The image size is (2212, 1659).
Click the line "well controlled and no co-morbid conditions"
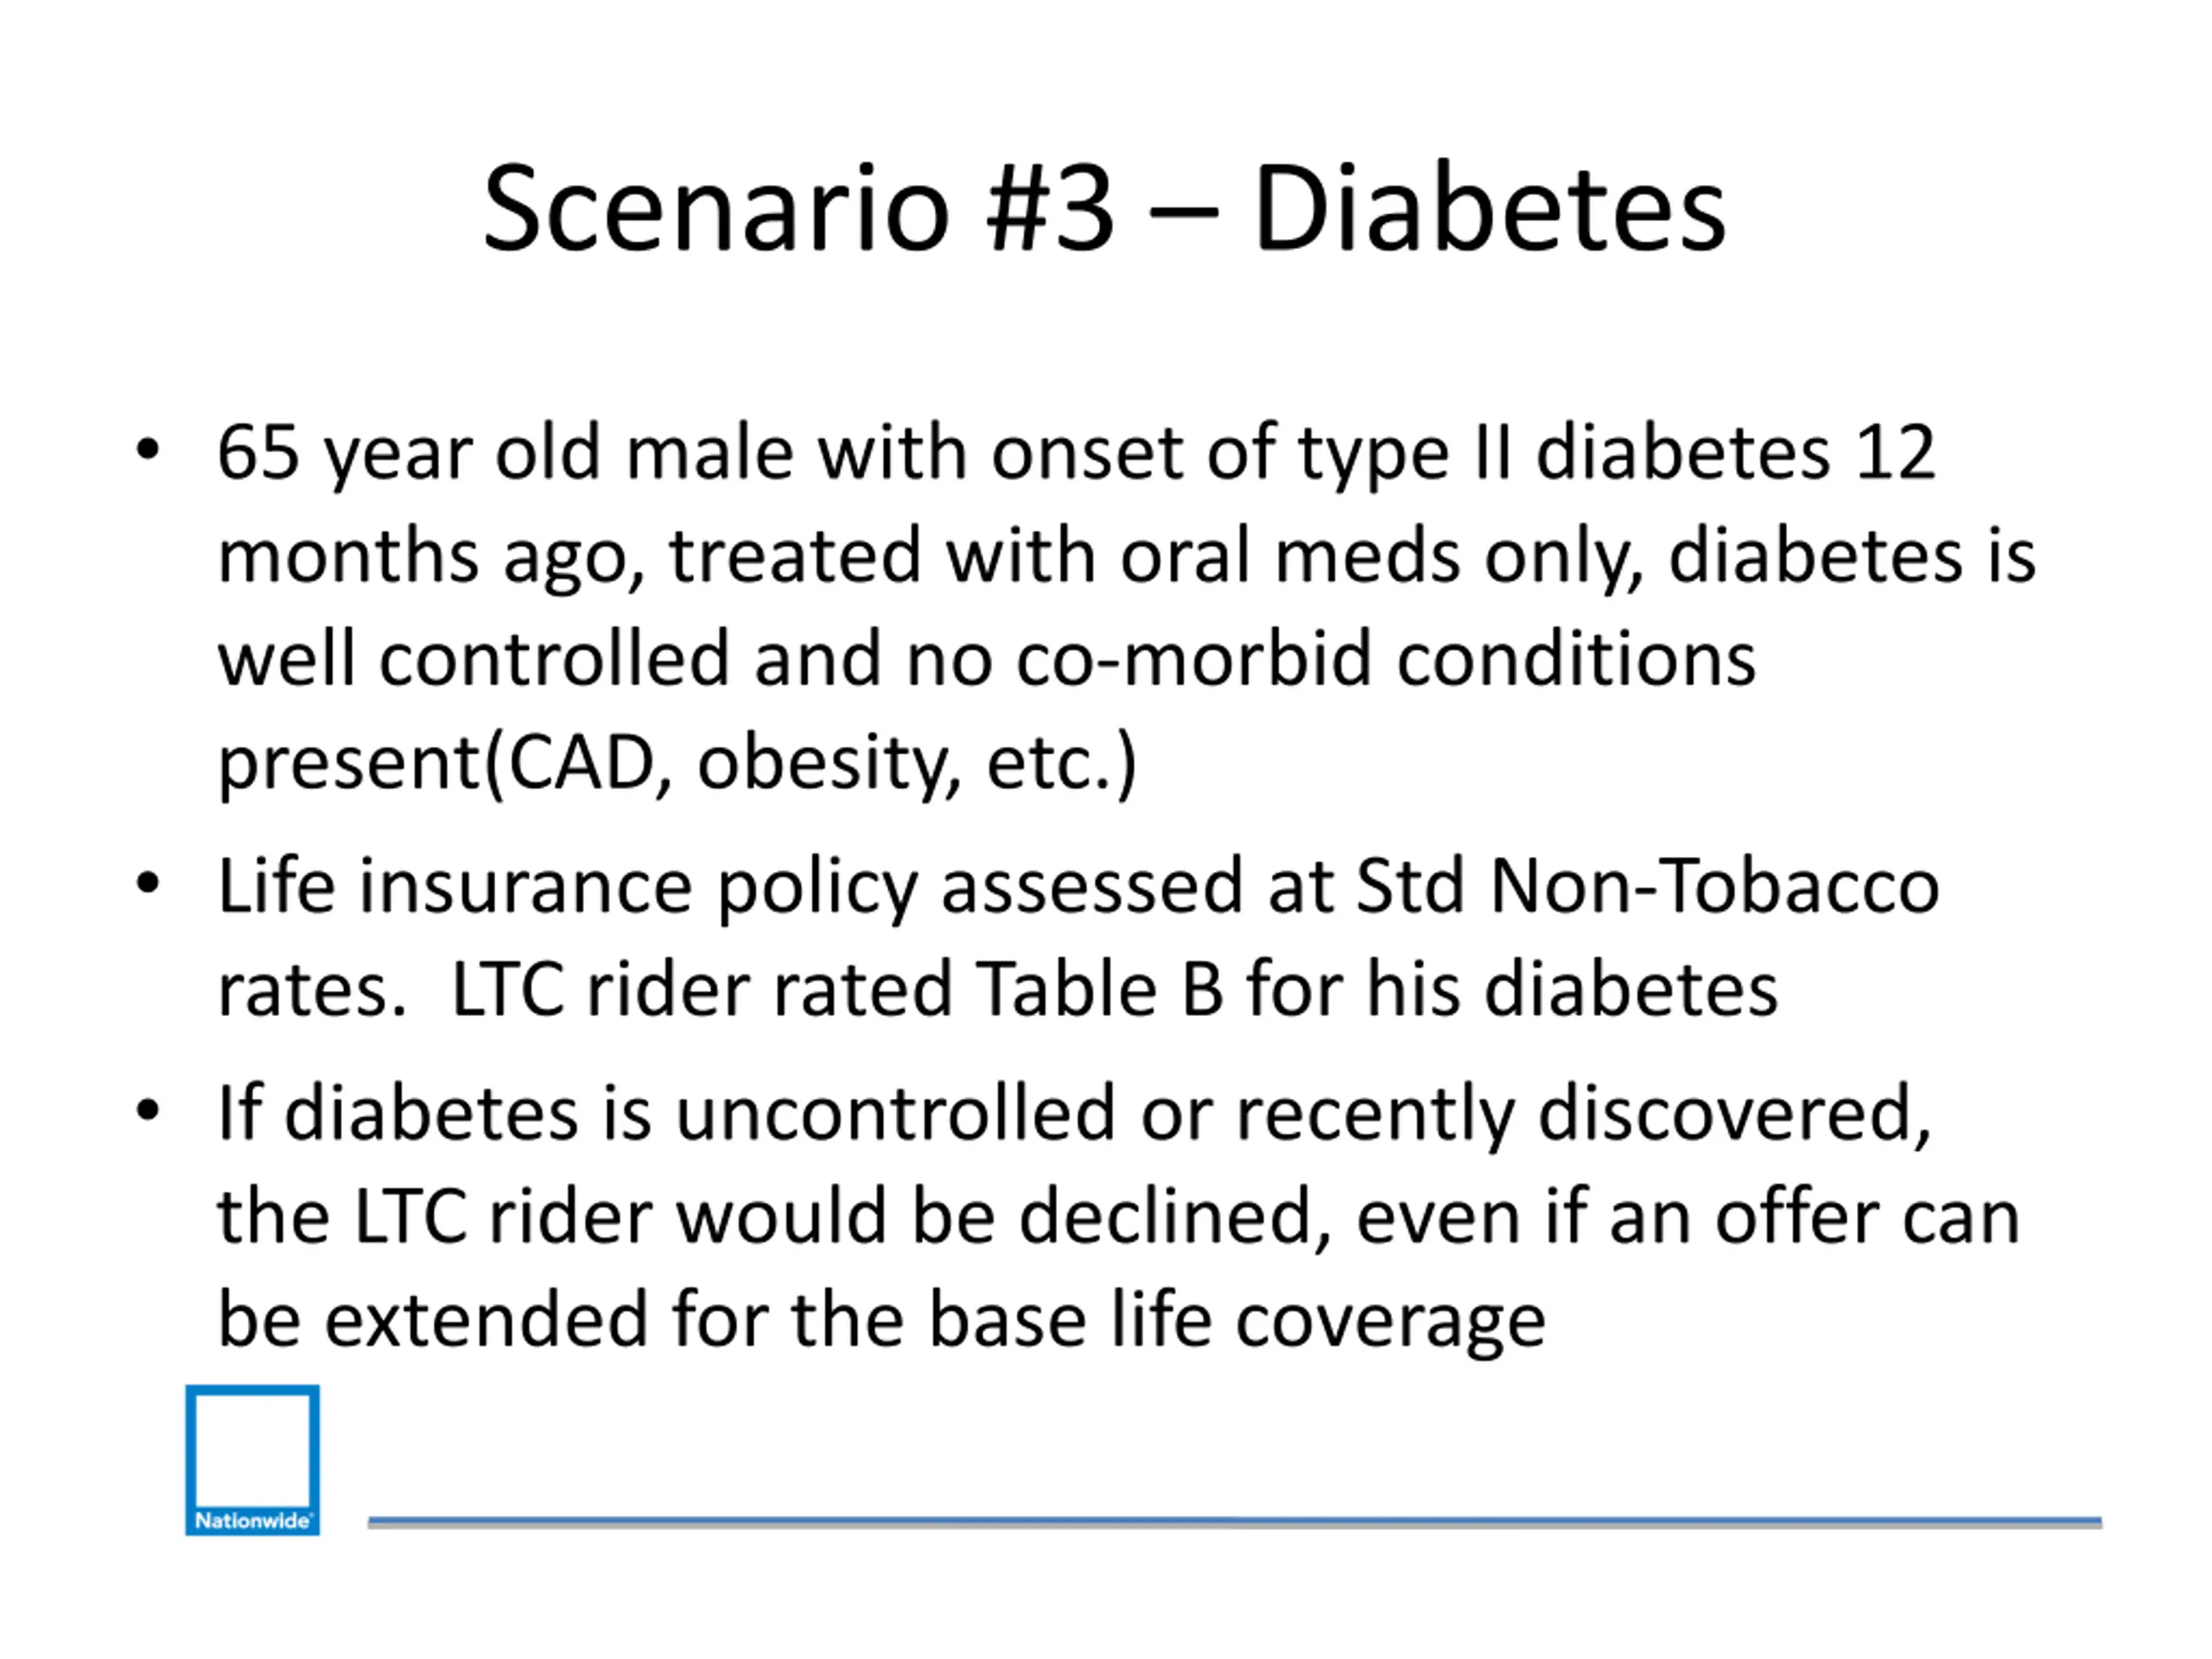(986, 659)
